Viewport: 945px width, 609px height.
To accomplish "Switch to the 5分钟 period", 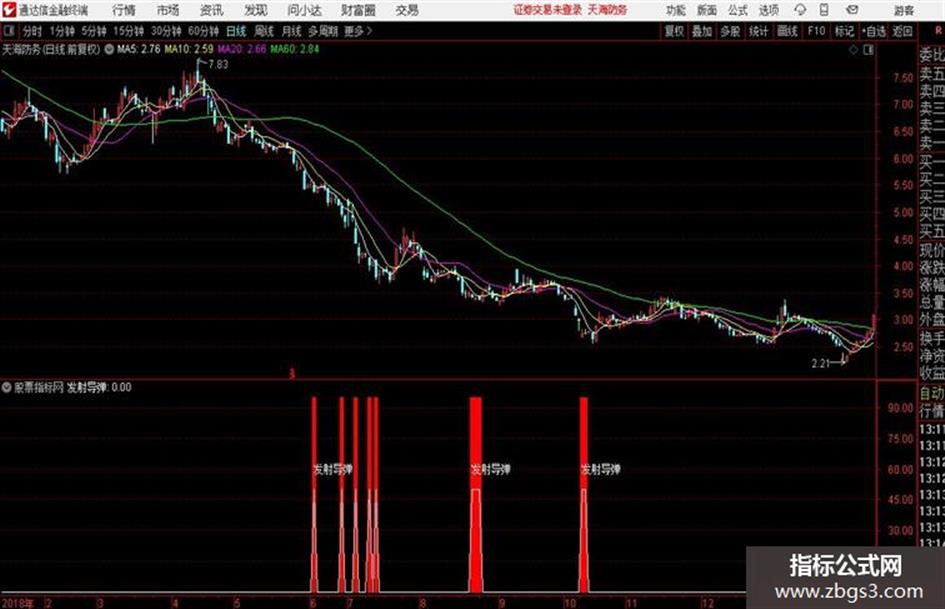I will click(93, 31).
